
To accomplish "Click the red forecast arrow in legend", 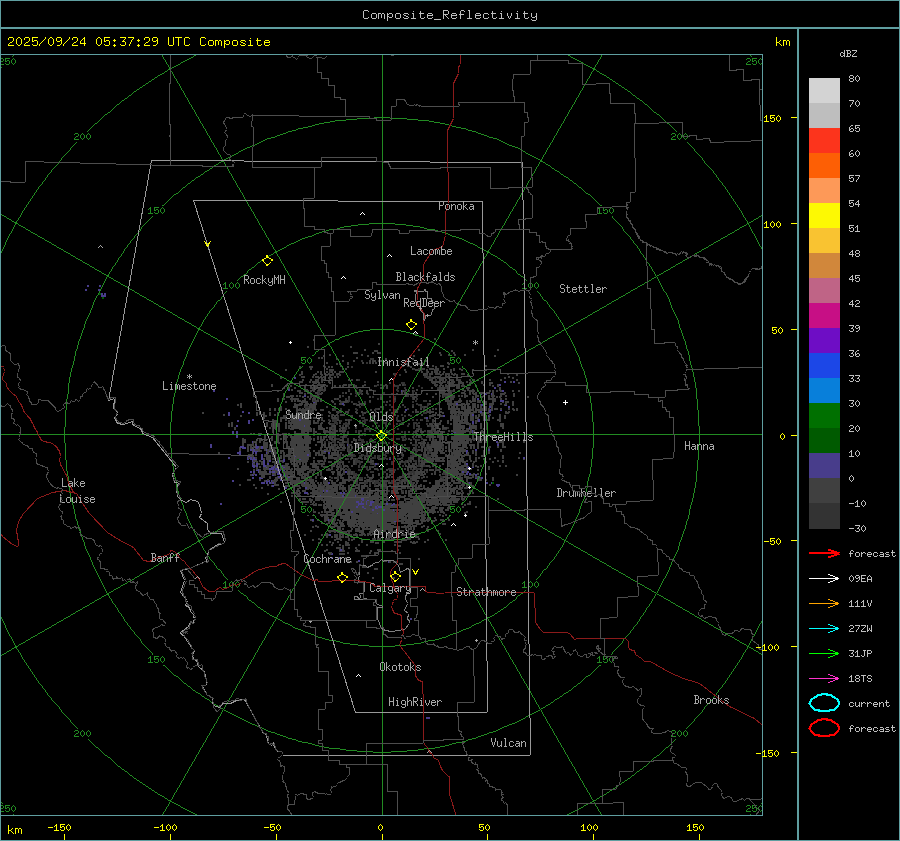I will [x=824, y=554].
